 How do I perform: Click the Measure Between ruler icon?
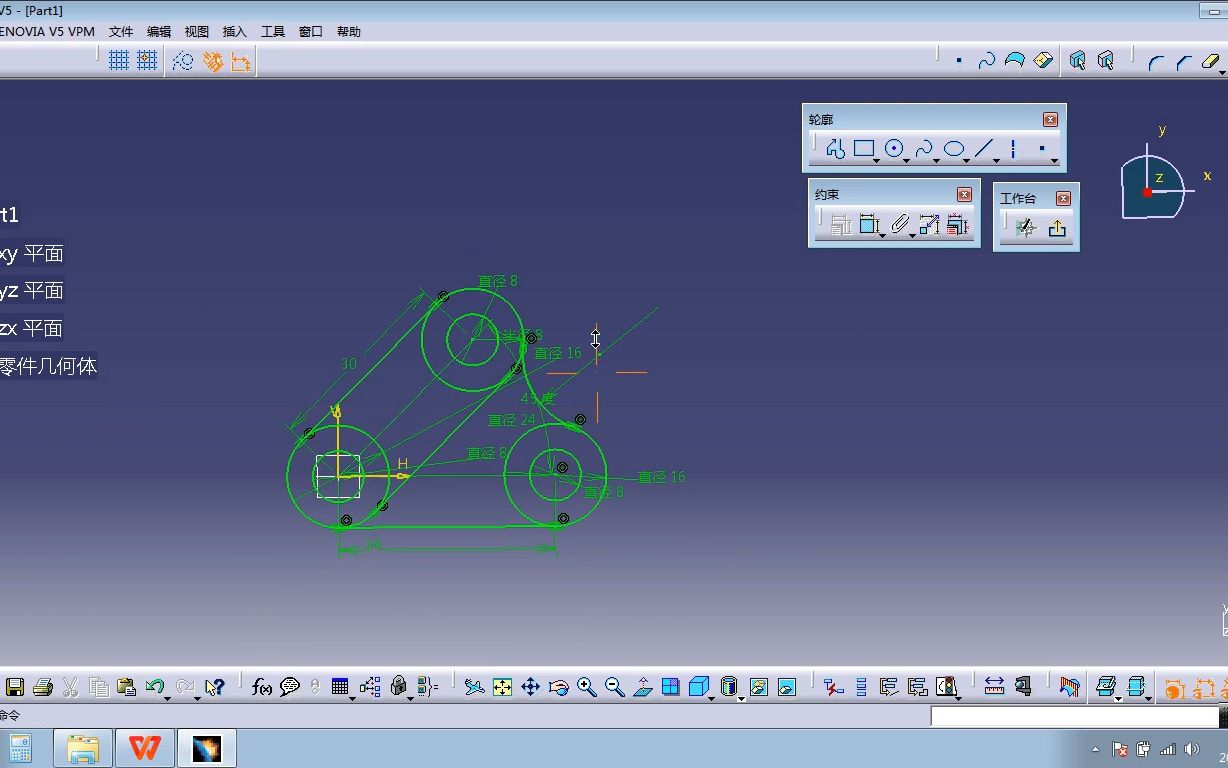point(994,687)
